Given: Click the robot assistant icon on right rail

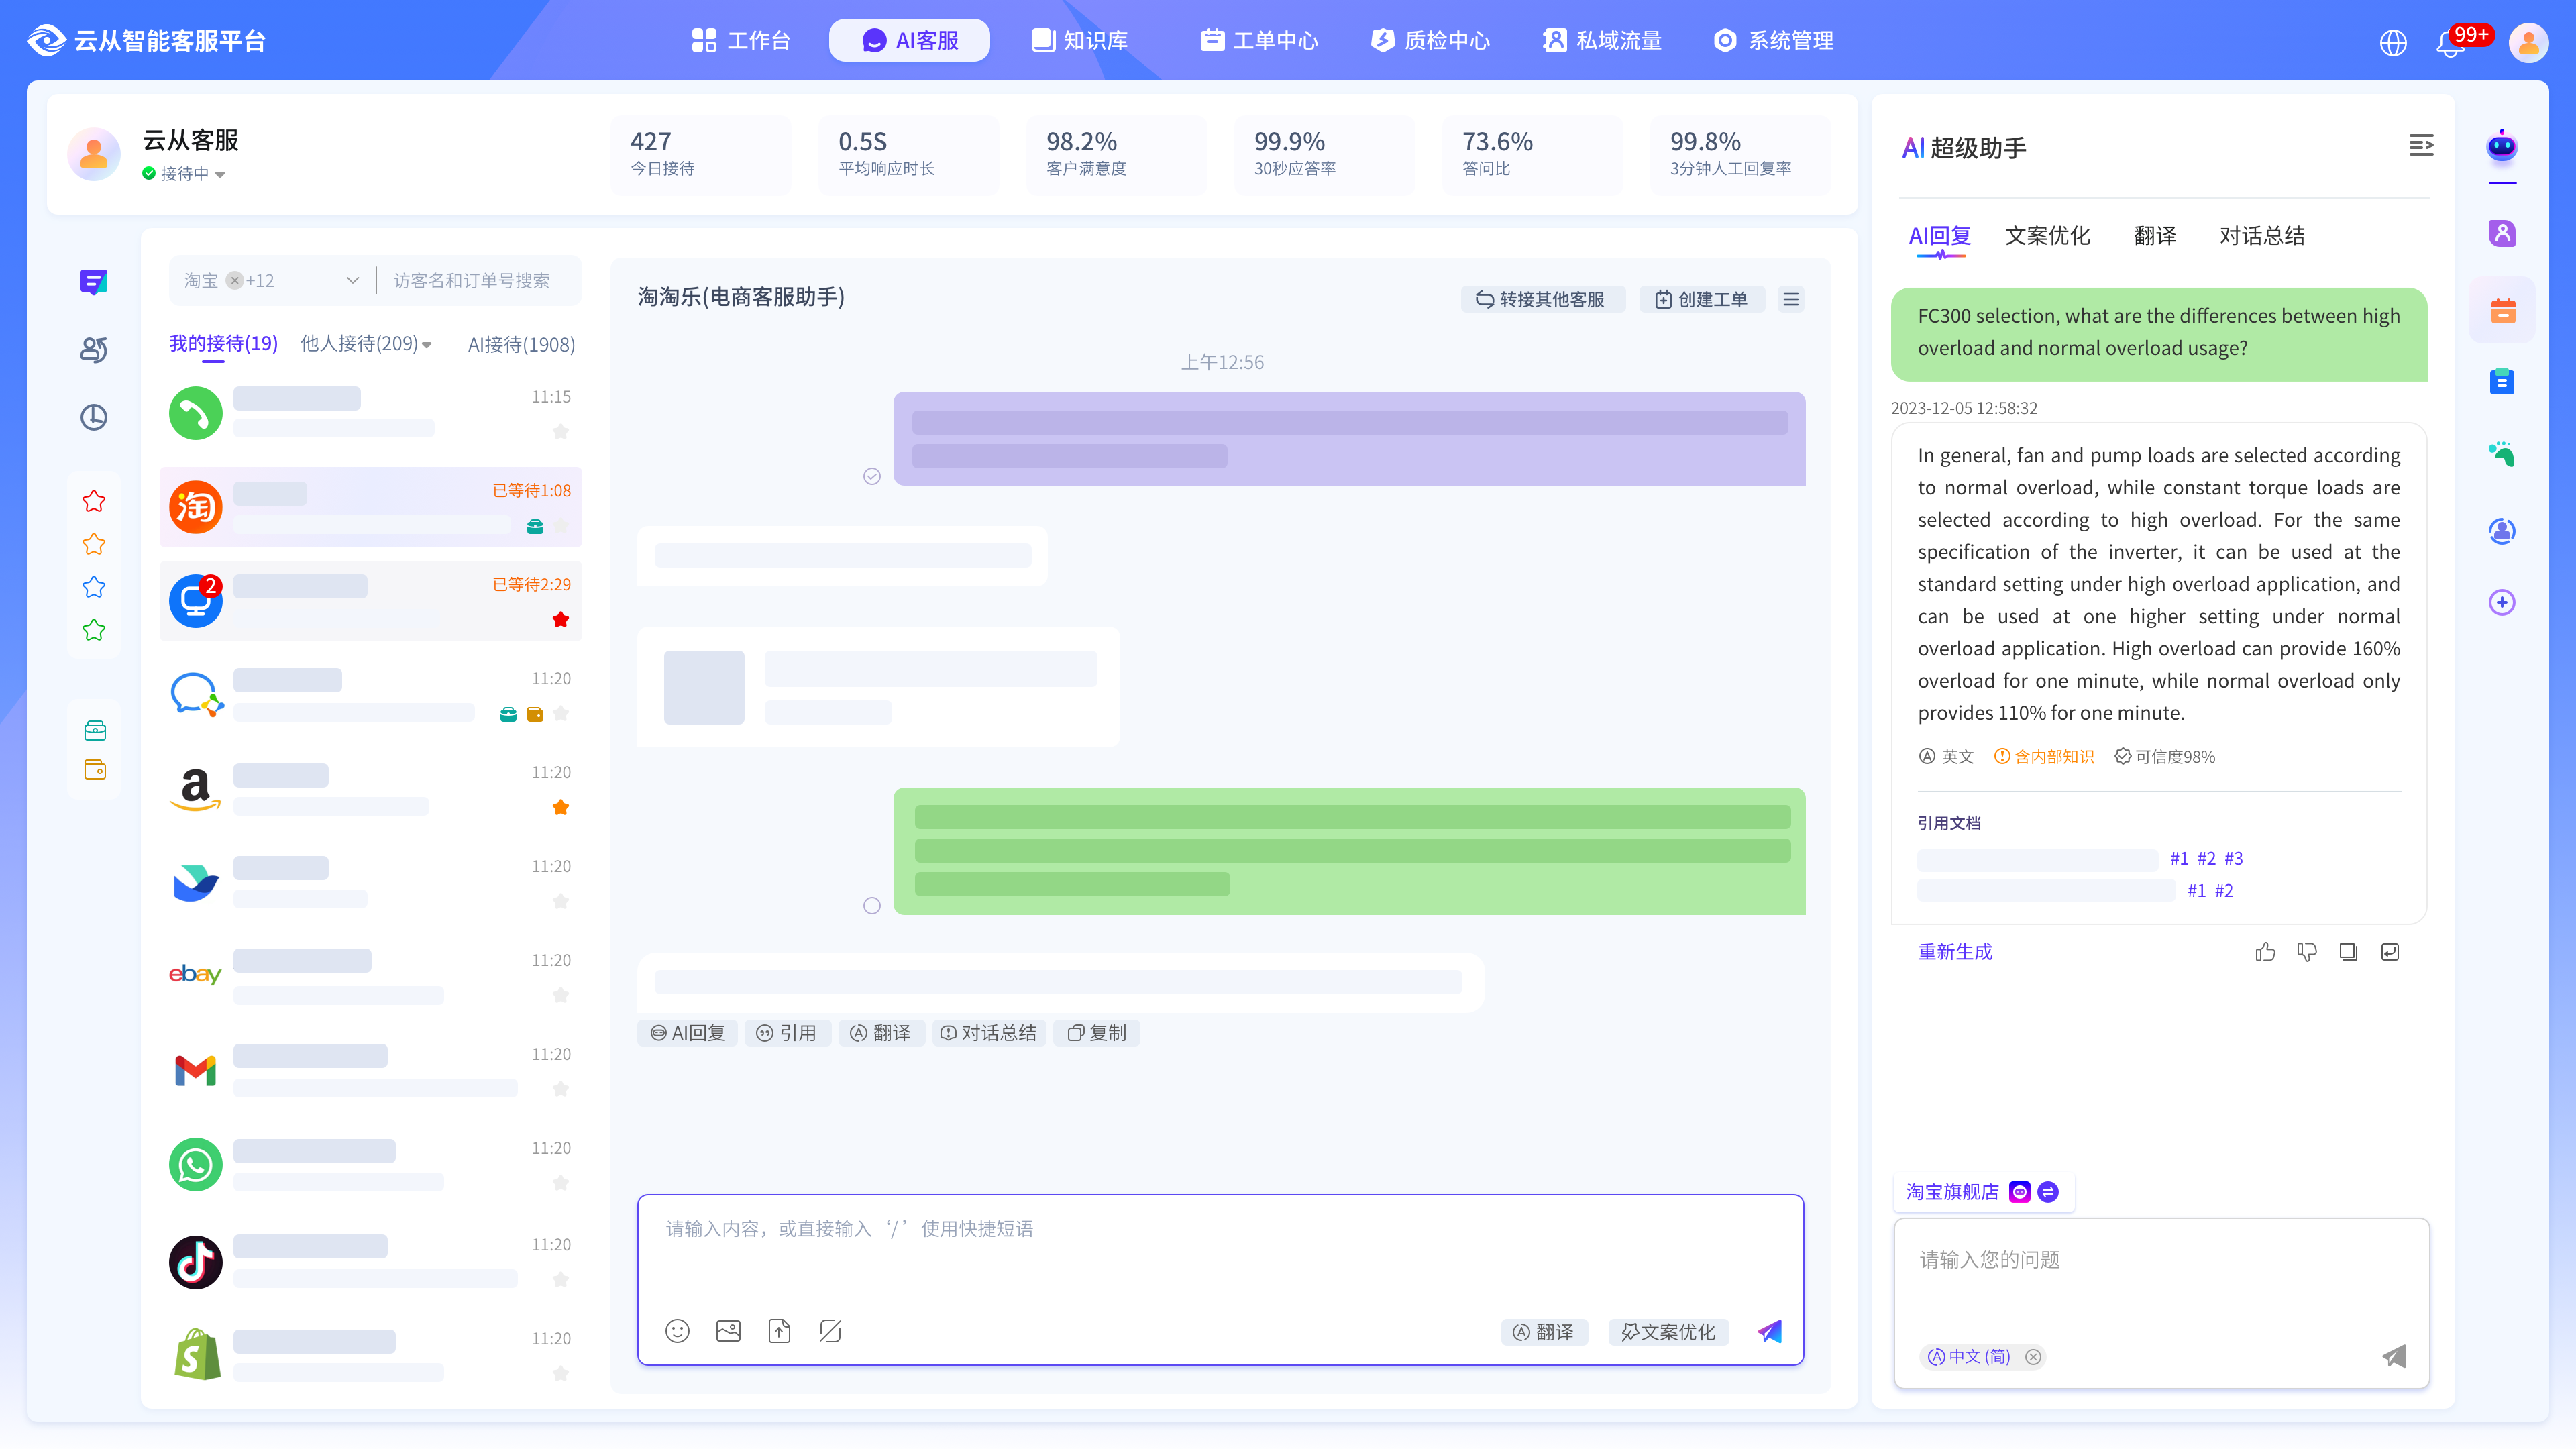Looking at the screenshot, I should (x=2502, y=147).
